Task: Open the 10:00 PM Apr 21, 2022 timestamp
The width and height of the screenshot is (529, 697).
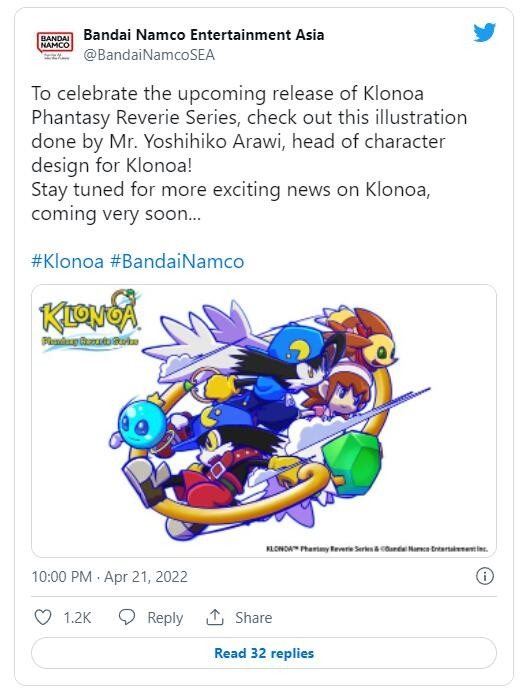Action: click(x=109, y=577)
